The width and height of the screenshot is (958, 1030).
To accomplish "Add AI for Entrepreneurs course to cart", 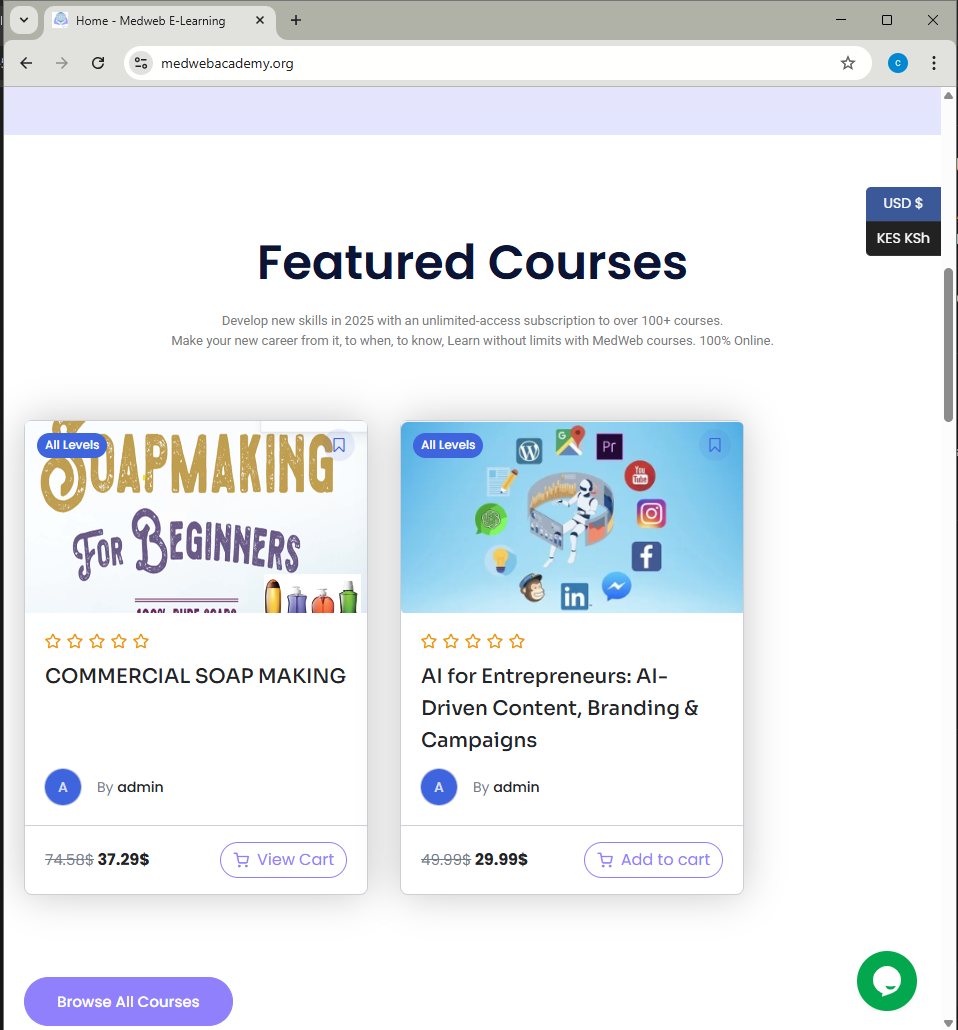I will point(653,860).
